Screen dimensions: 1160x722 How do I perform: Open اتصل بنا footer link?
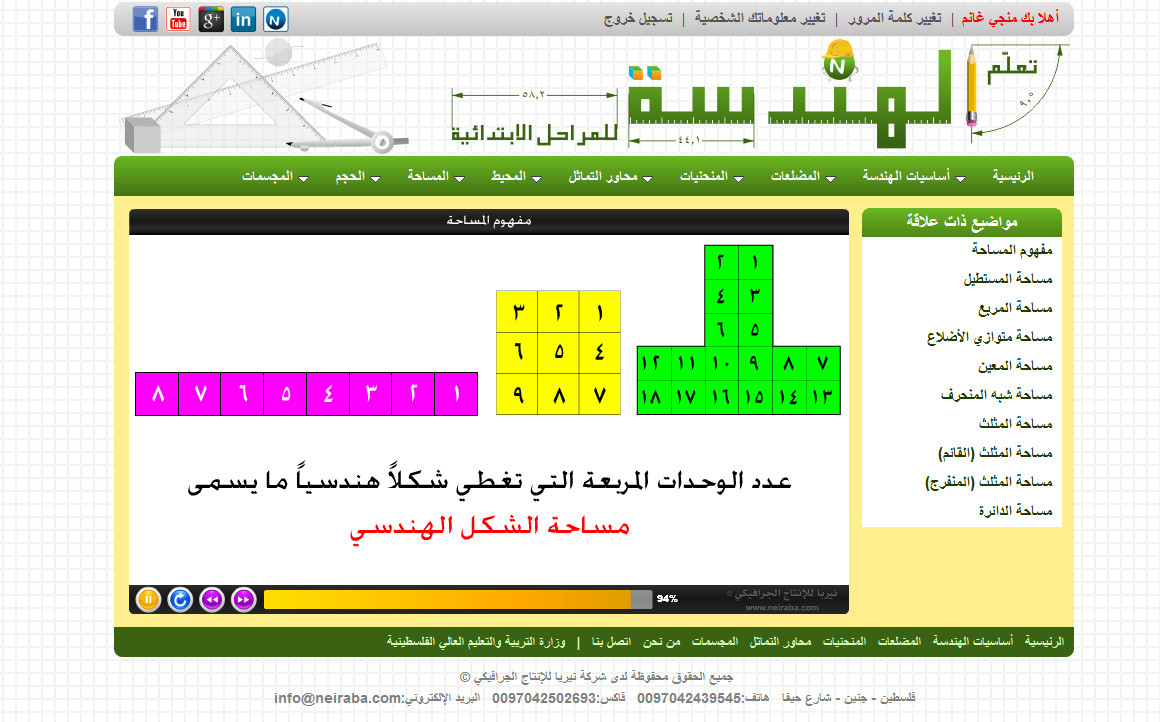click(x=611, y=641)
